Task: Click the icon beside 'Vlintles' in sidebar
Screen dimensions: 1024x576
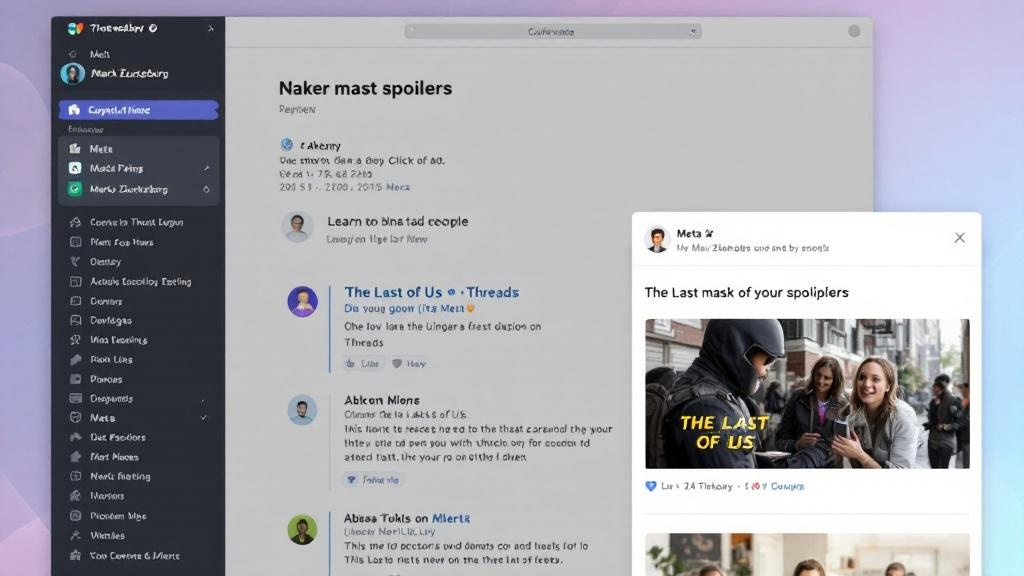Action: [75, 536]
